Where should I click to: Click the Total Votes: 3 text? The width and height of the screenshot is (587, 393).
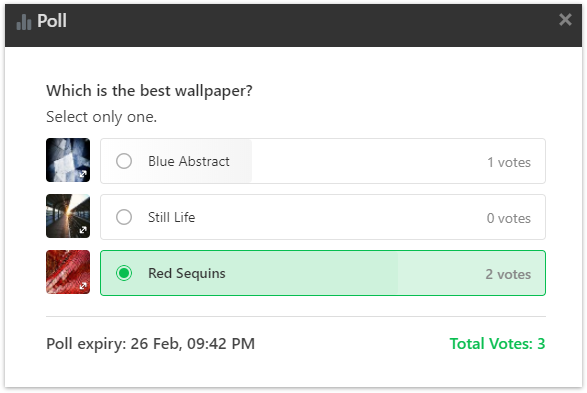coord(497,344)
